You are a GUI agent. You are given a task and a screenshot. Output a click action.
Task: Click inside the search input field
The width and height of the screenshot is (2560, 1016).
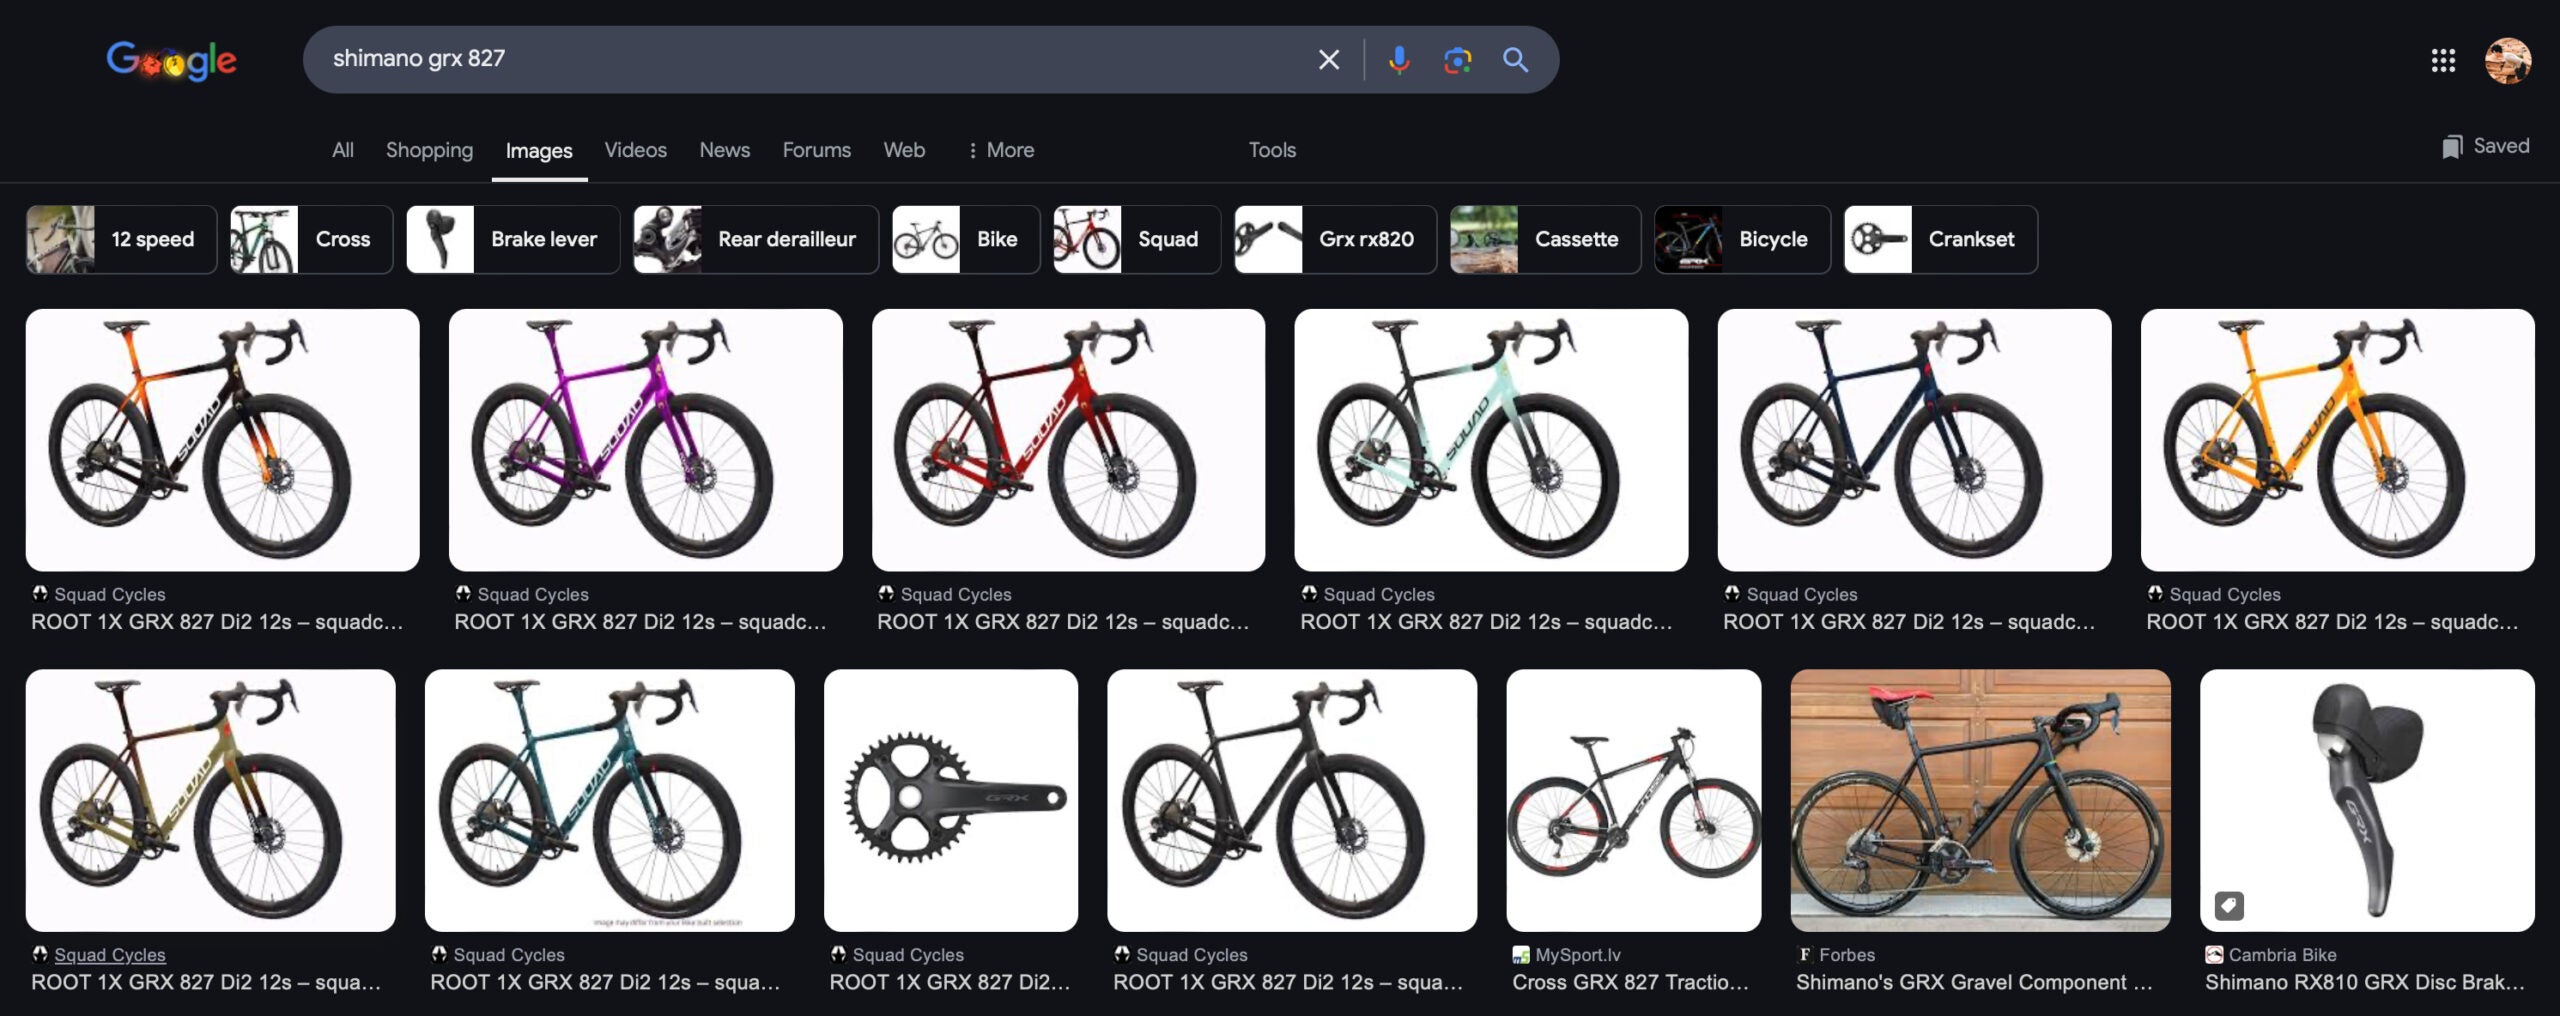pyautogui.click(x=800, y=59)
